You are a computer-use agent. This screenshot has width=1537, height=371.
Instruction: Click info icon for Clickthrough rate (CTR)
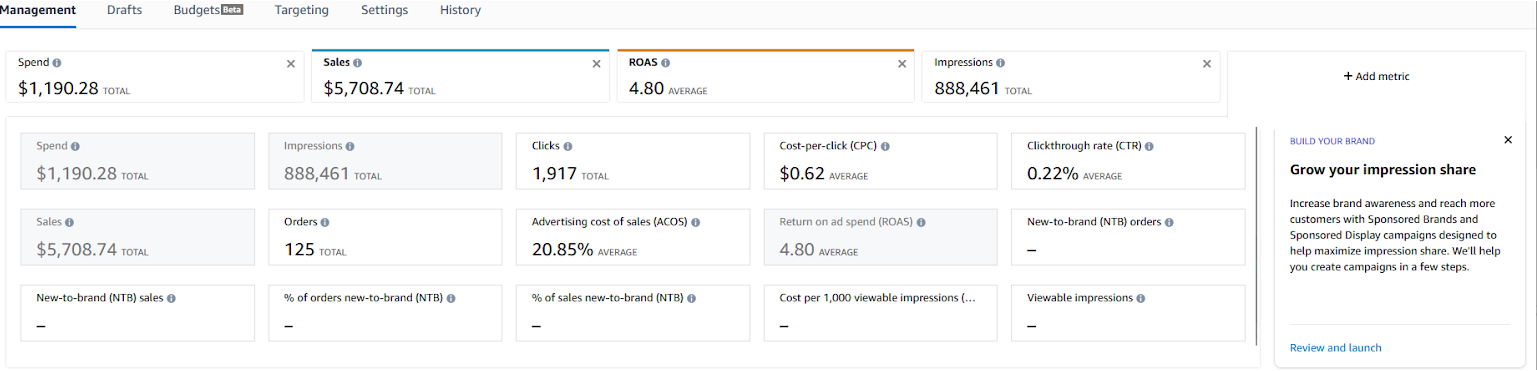click(x=1149, y=146)
